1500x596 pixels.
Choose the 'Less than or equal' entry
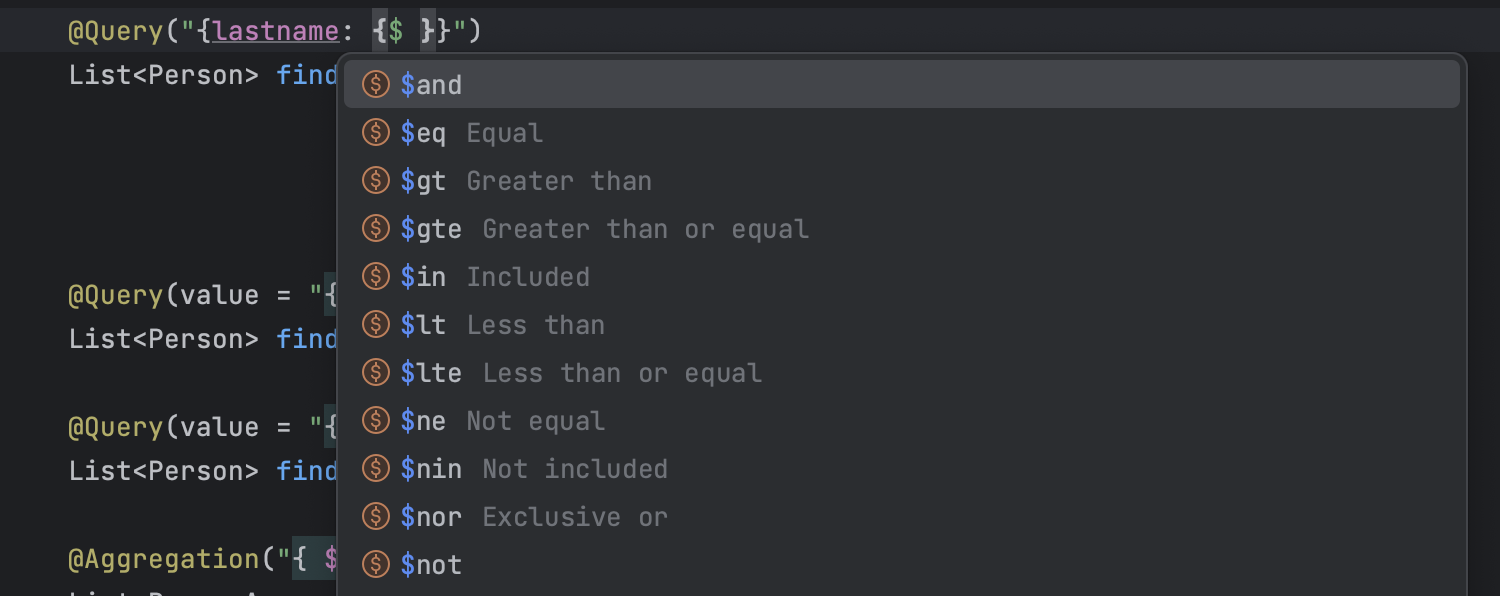tap(901, 373)
